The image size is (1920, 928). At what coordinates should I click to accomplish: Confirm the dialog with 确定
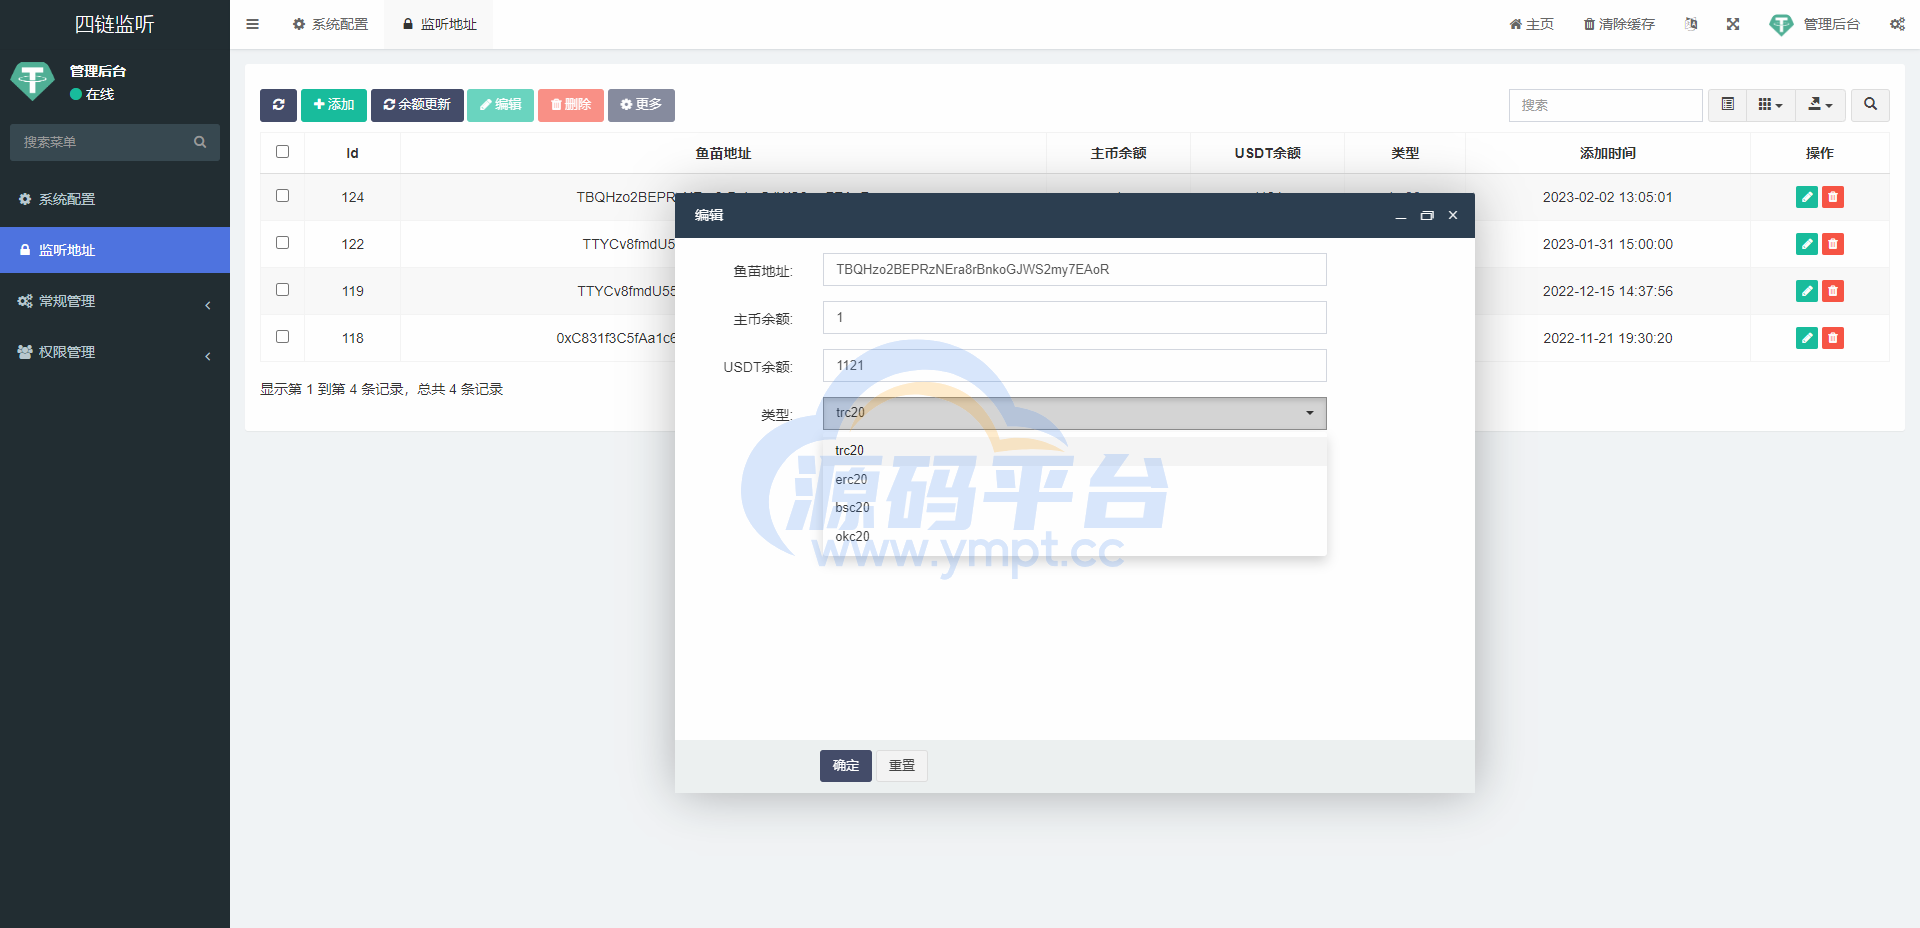pyautogui.click(x=846, y=766)
